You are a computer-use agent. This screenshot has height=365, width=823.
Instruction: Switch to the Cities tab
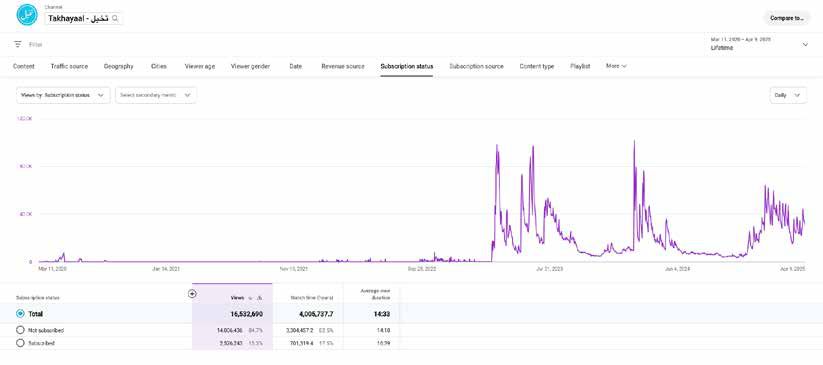point(159,66)
